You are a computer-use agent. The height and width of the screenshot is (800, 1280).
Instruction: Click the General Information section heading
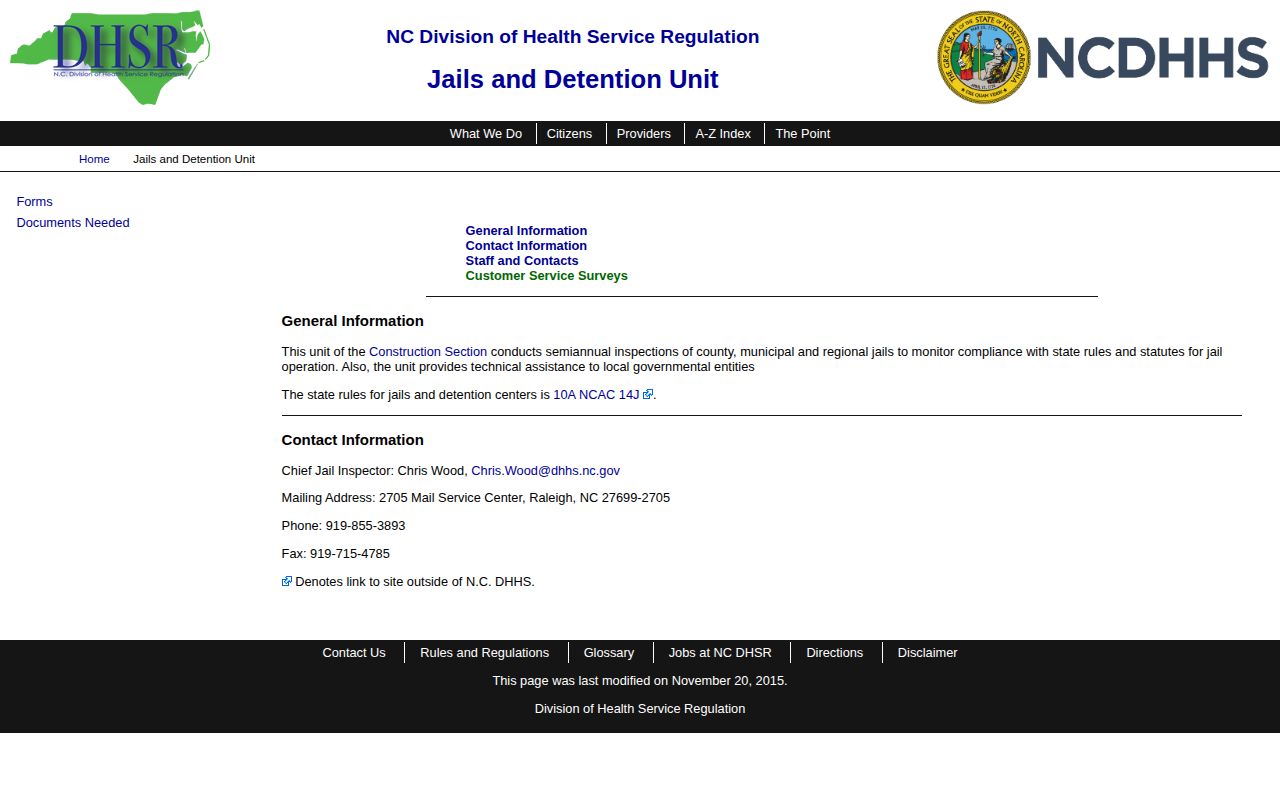[x=353, y=321]
